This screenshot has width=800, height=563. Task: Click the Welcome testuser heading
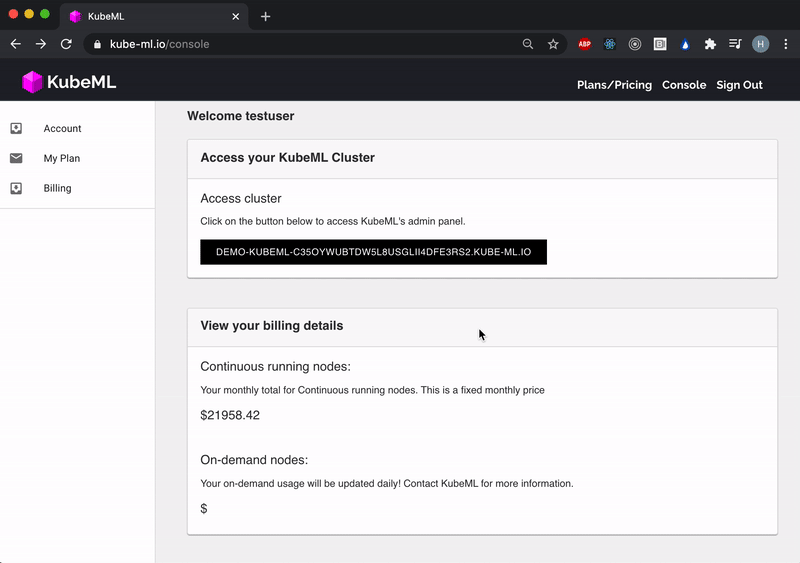coord(241,116)
